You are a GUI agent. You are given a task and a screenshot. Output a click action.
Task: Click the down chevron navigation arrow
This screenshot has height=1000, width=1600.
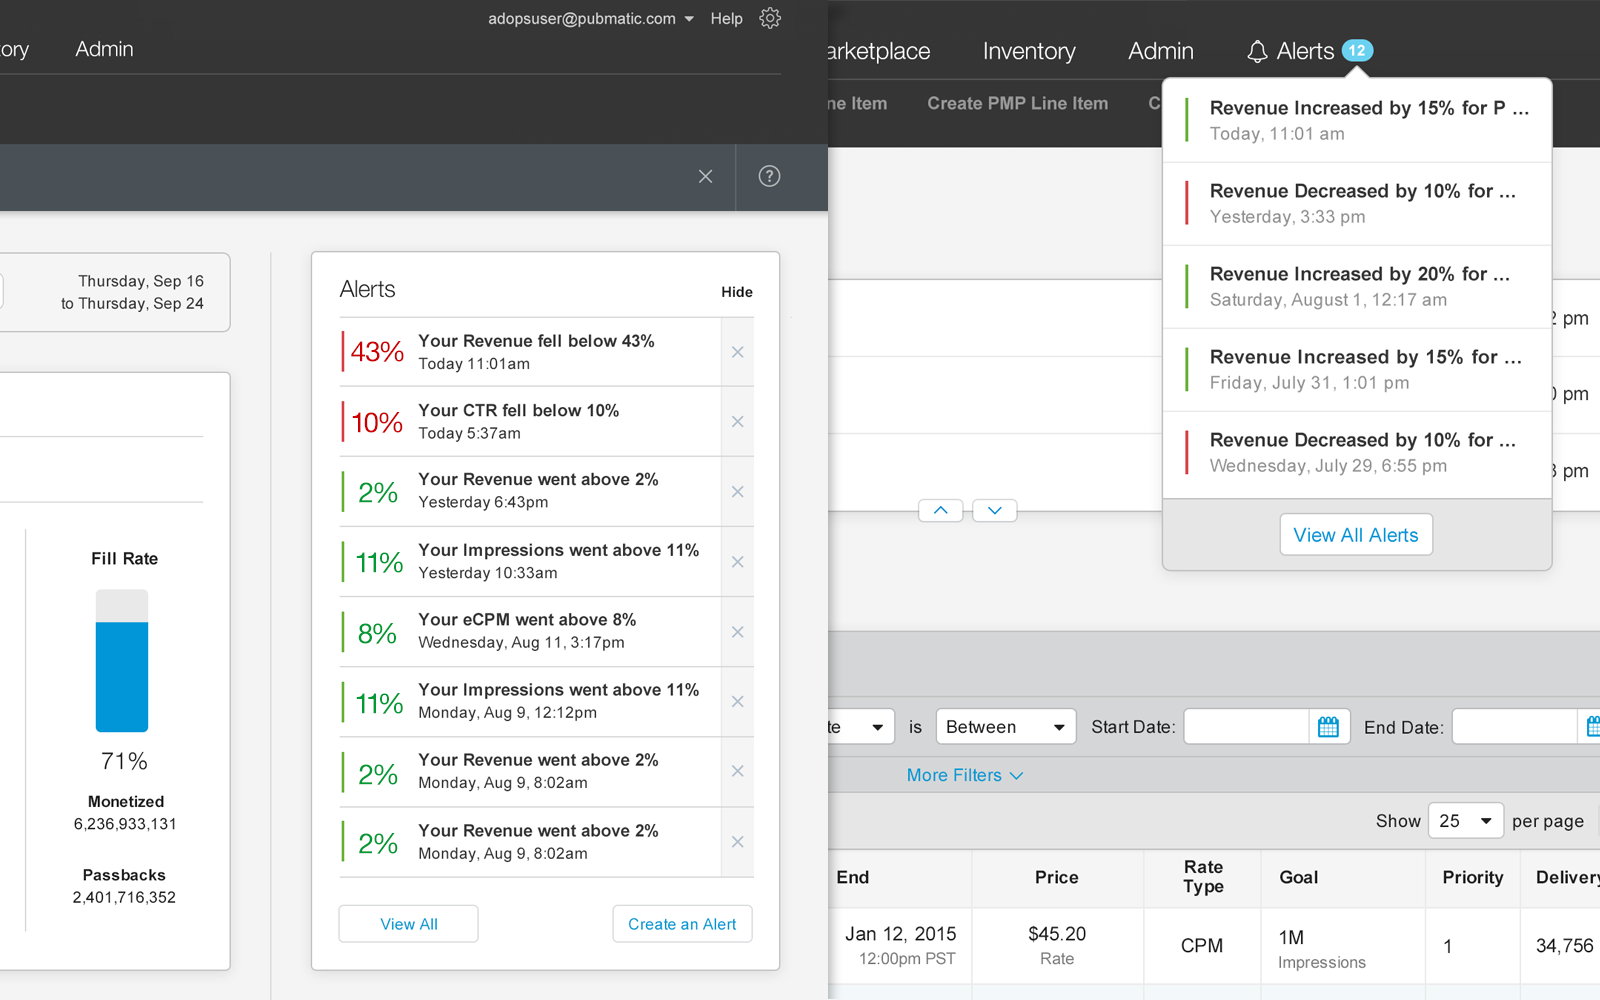(994, 510)
